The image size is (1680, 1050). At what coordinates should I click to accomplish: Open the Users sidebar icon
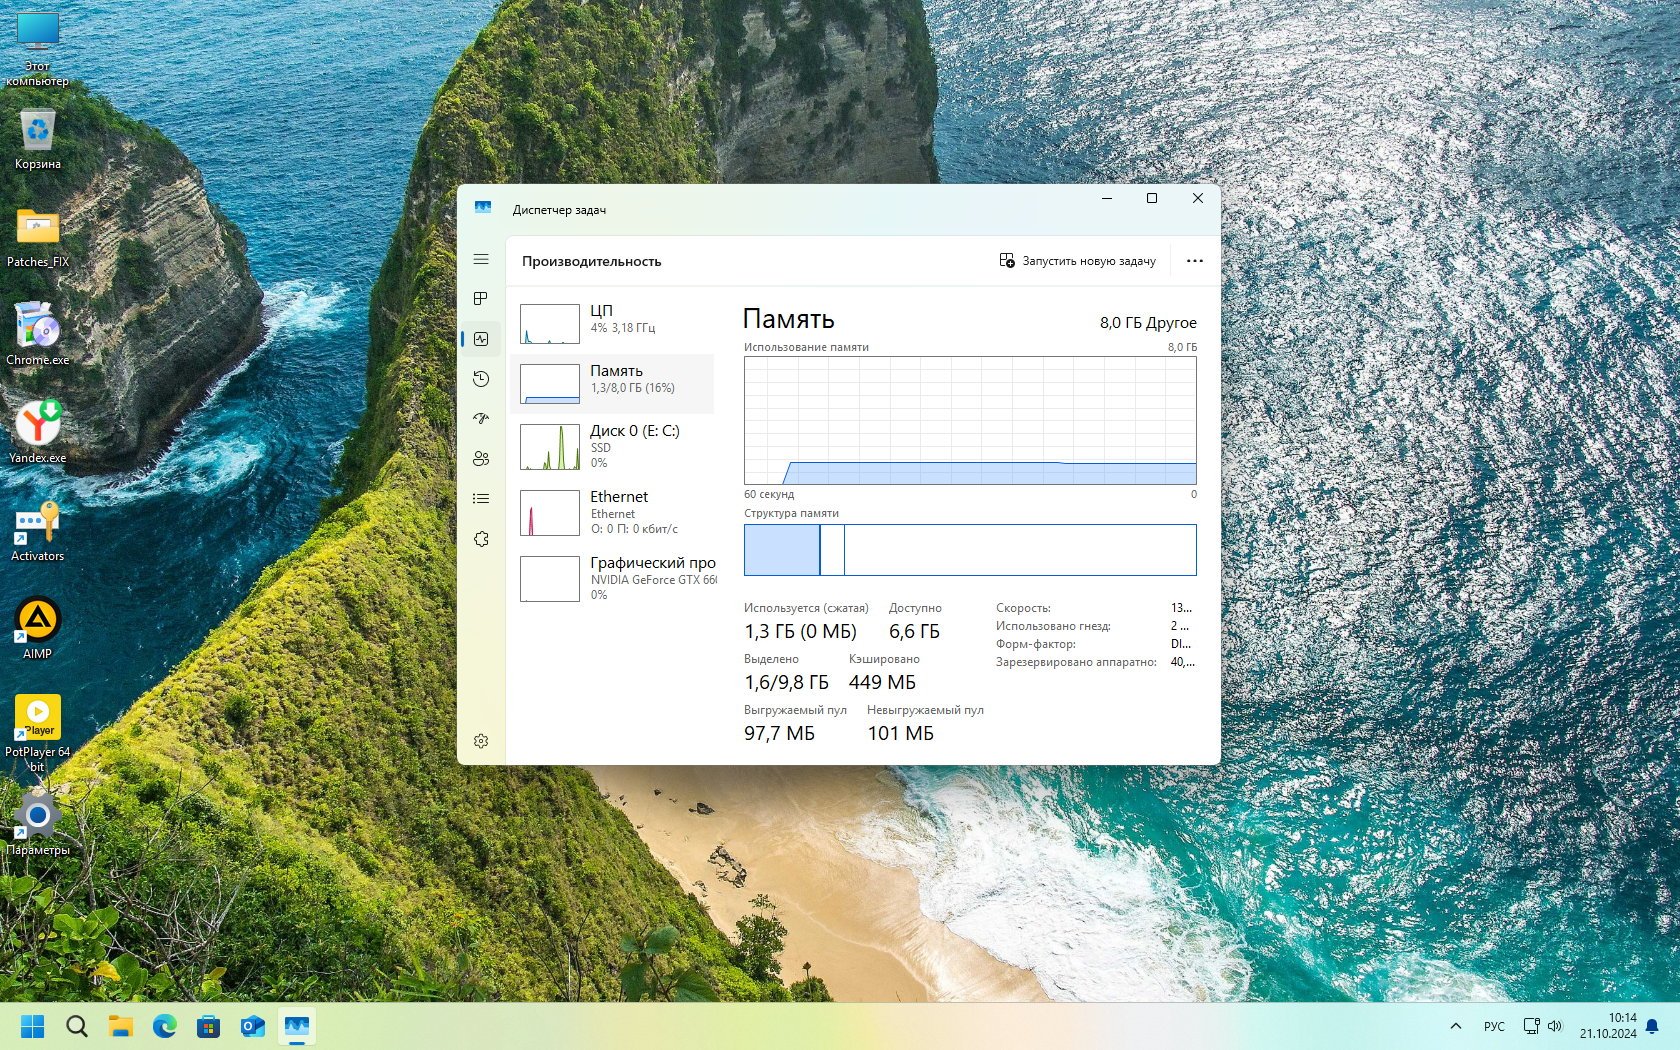481,459
